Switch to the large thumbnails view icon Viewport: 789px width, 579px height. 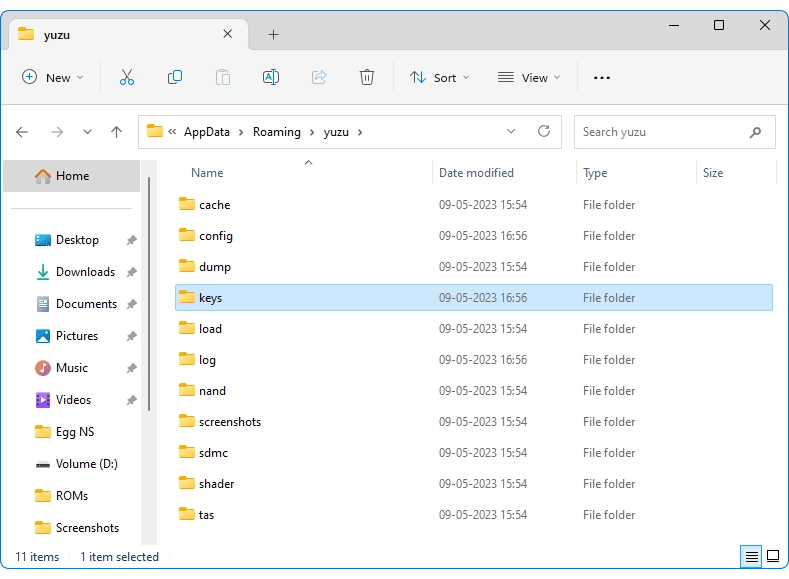tap(773, 556)
